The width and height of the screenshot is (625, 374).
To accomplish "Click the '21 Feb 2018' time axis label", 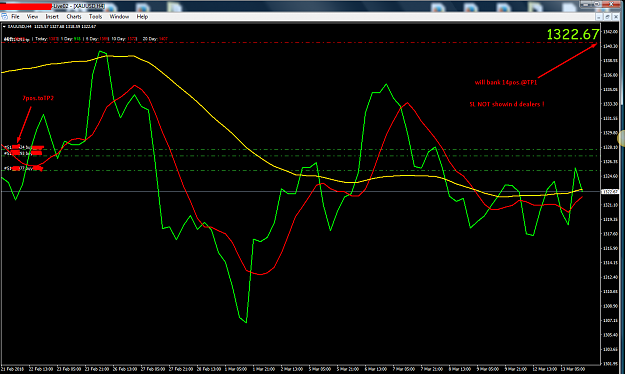I will [13, 369].
